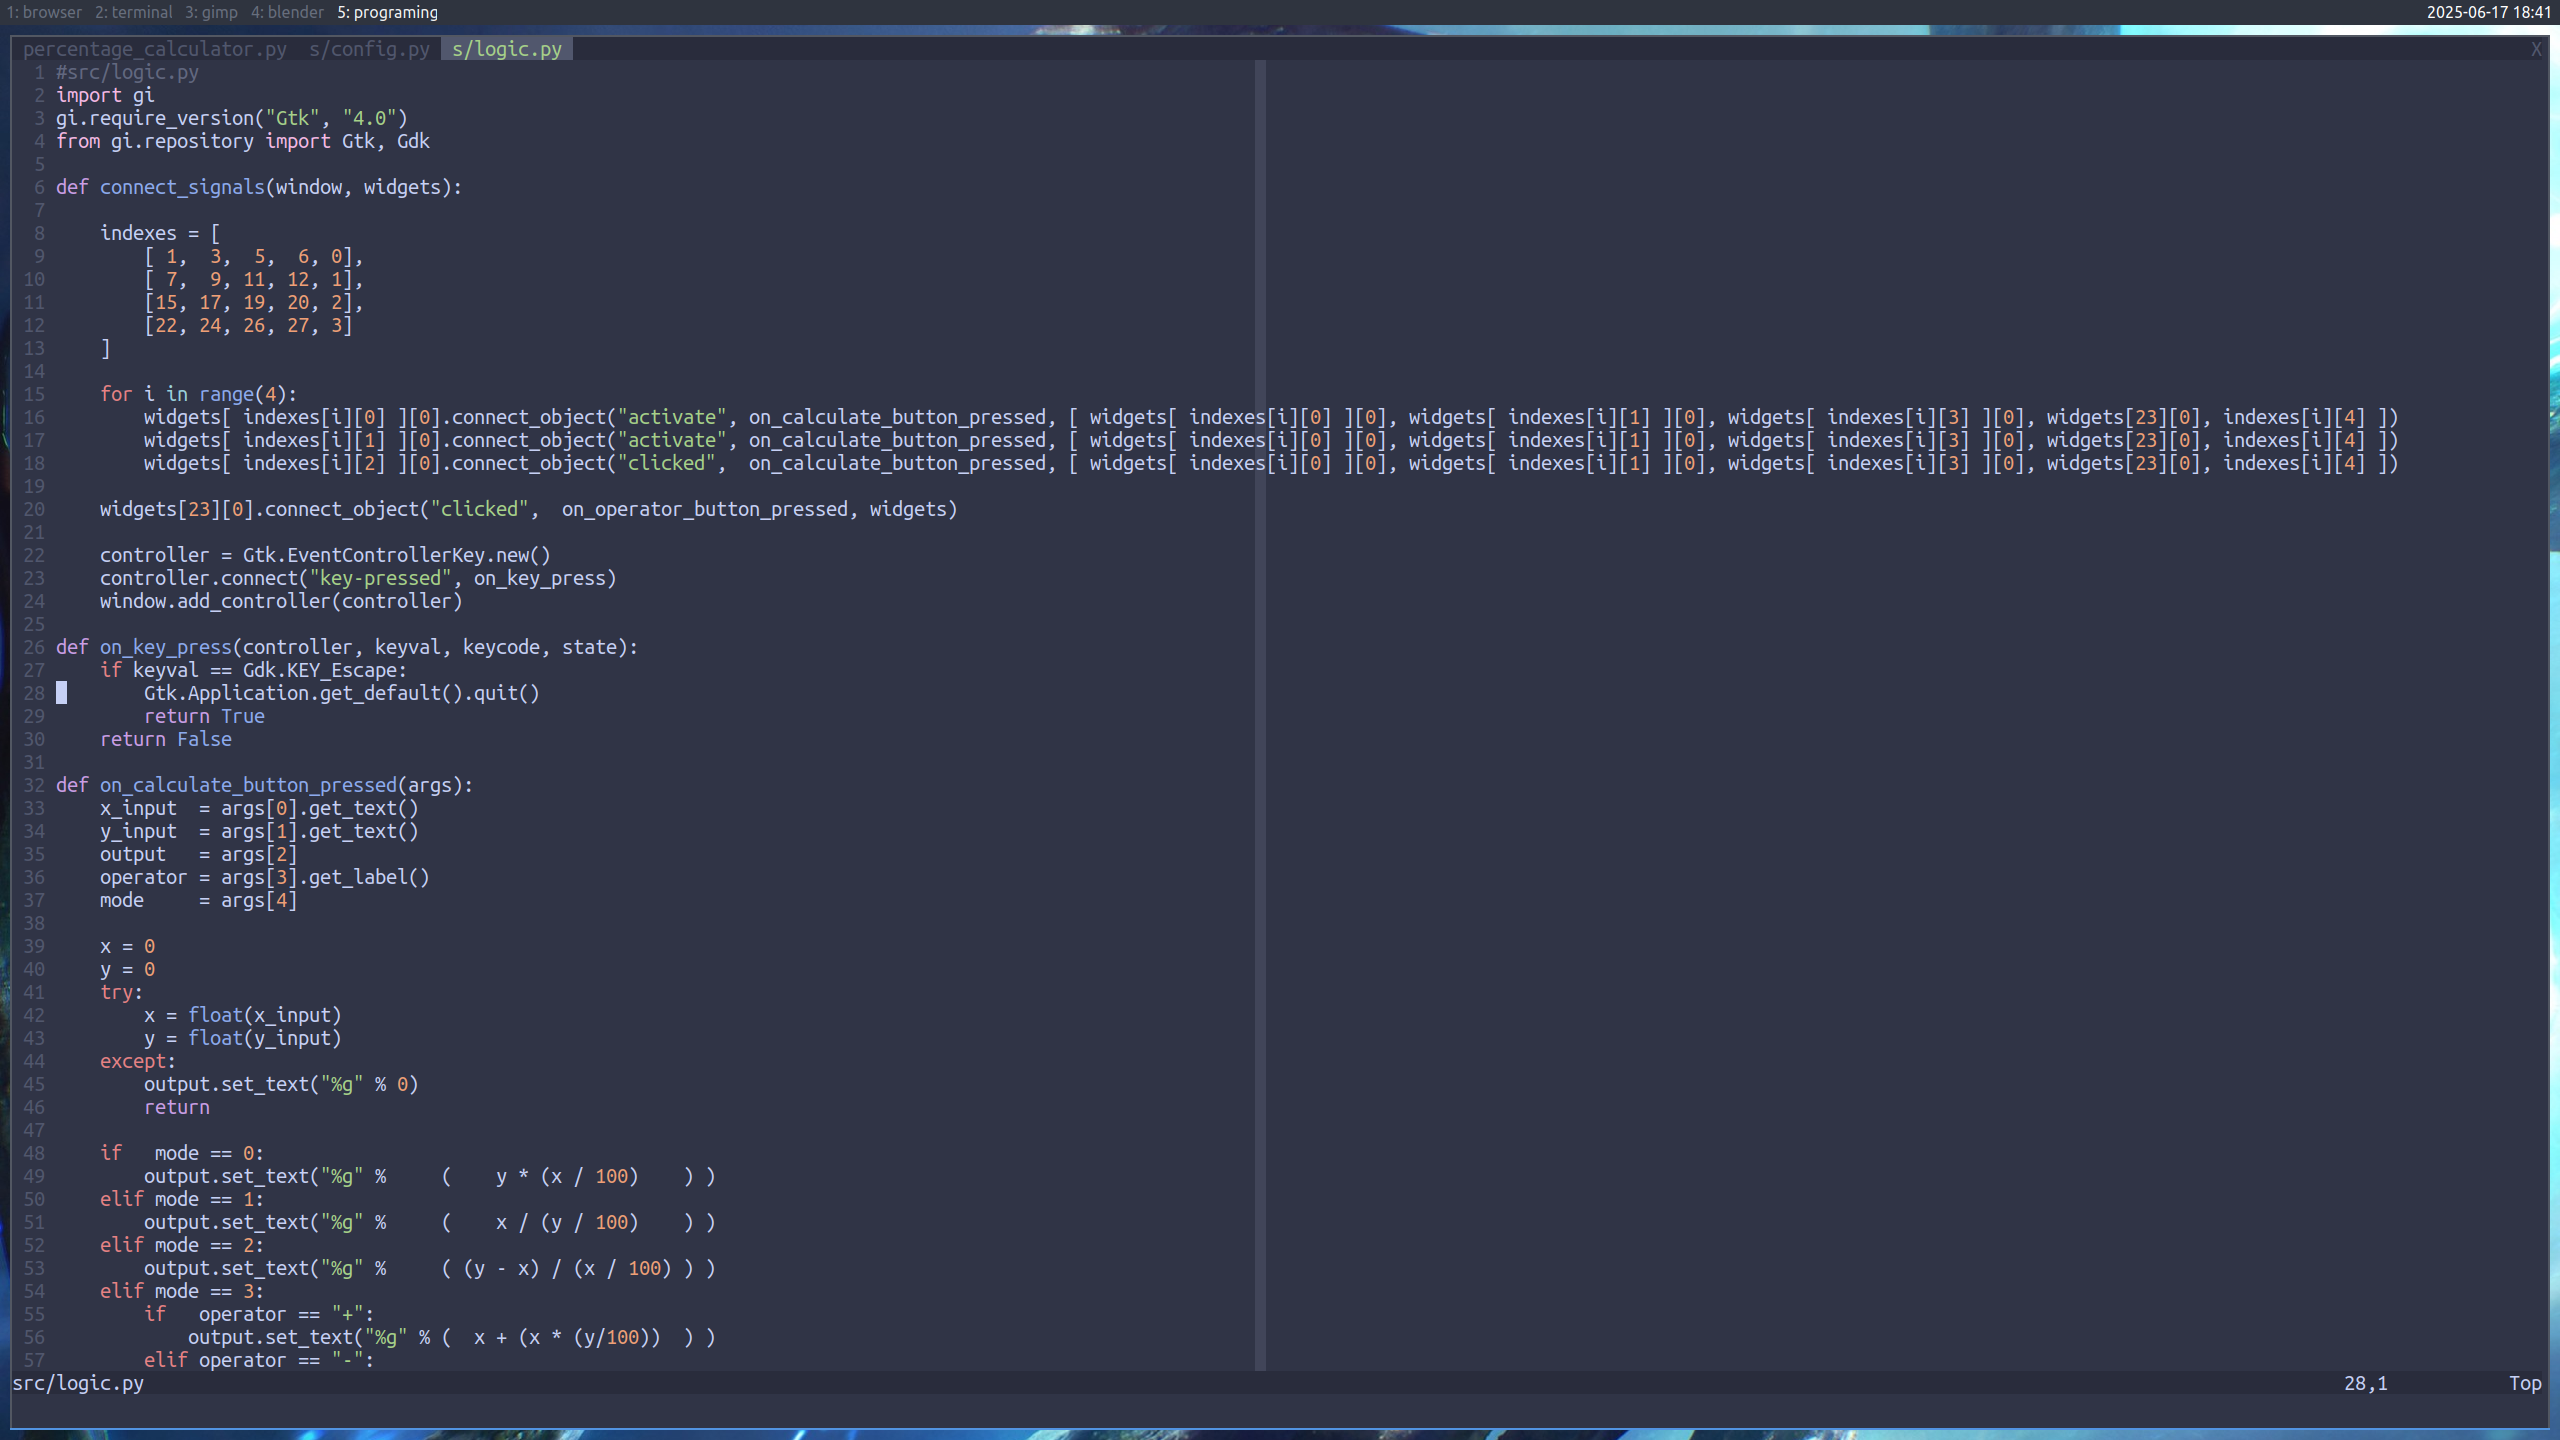Click 'Gtk.Application.get_default().quit()'
Viewport: 2560px width, 1440px height.
coord(342,693)
